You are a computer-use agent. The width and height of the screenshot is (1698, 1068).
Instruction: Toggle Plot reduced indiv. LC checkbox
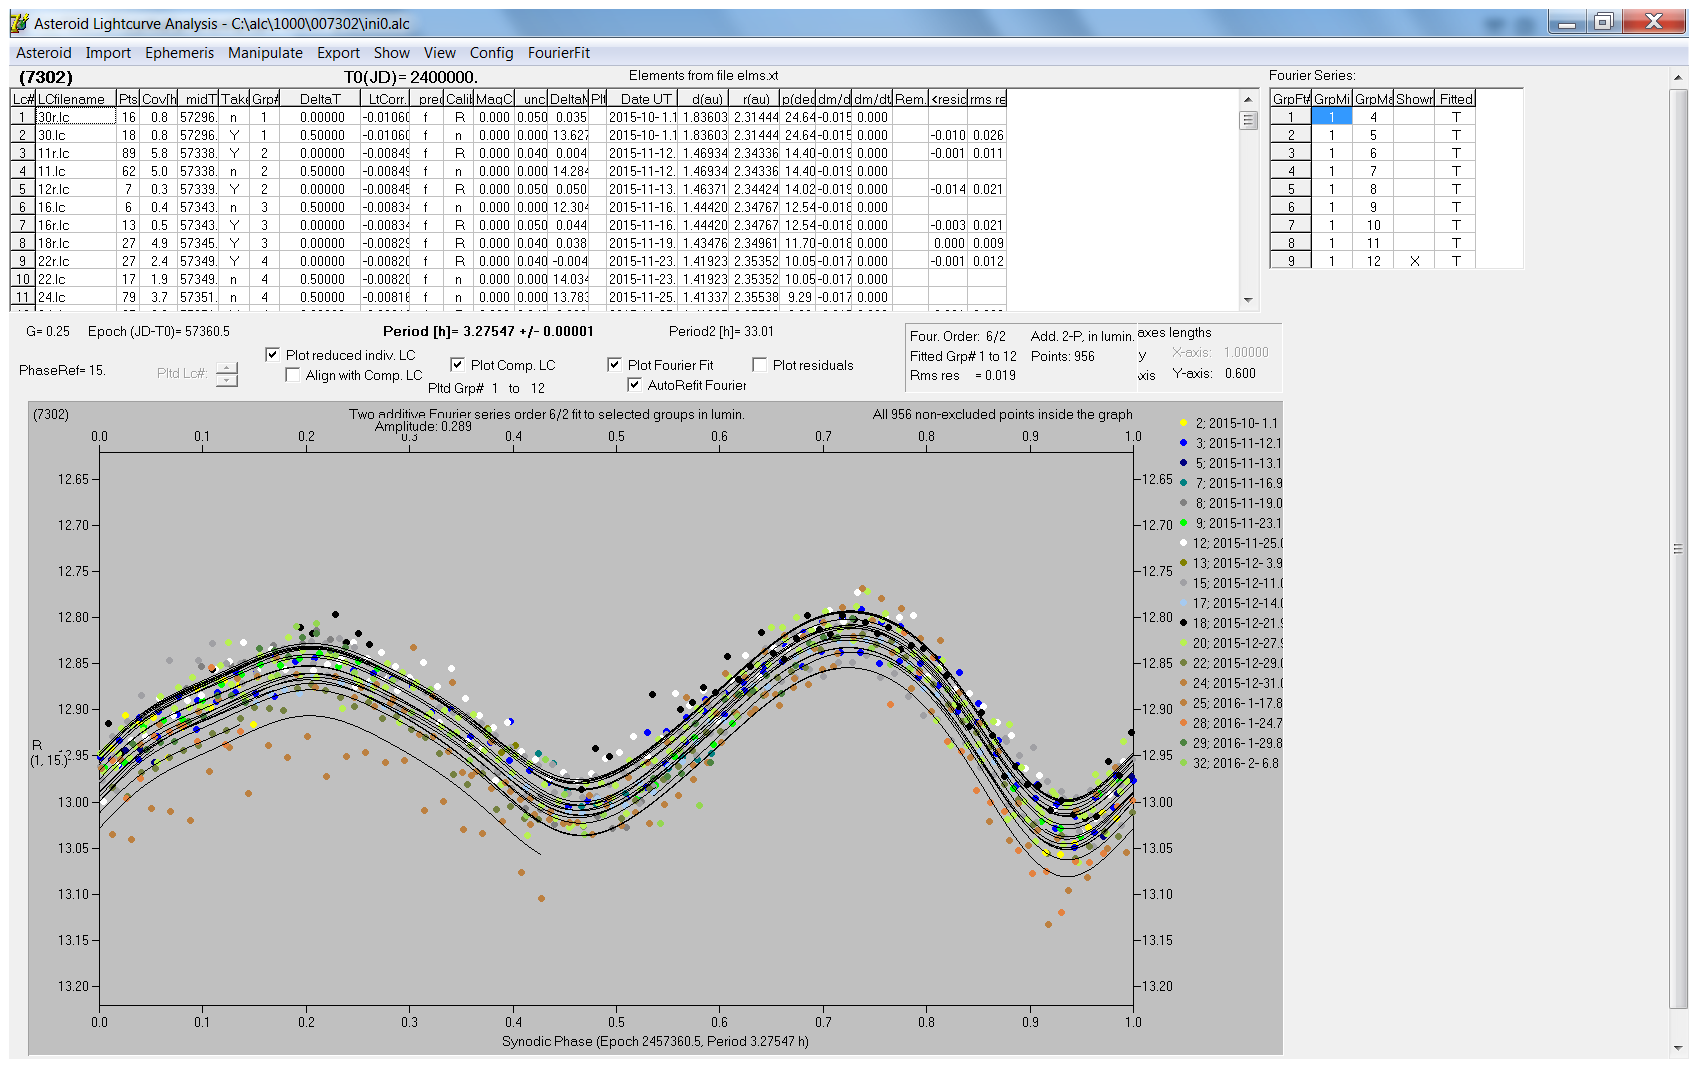pyautogui.click(x=272, y=355)
